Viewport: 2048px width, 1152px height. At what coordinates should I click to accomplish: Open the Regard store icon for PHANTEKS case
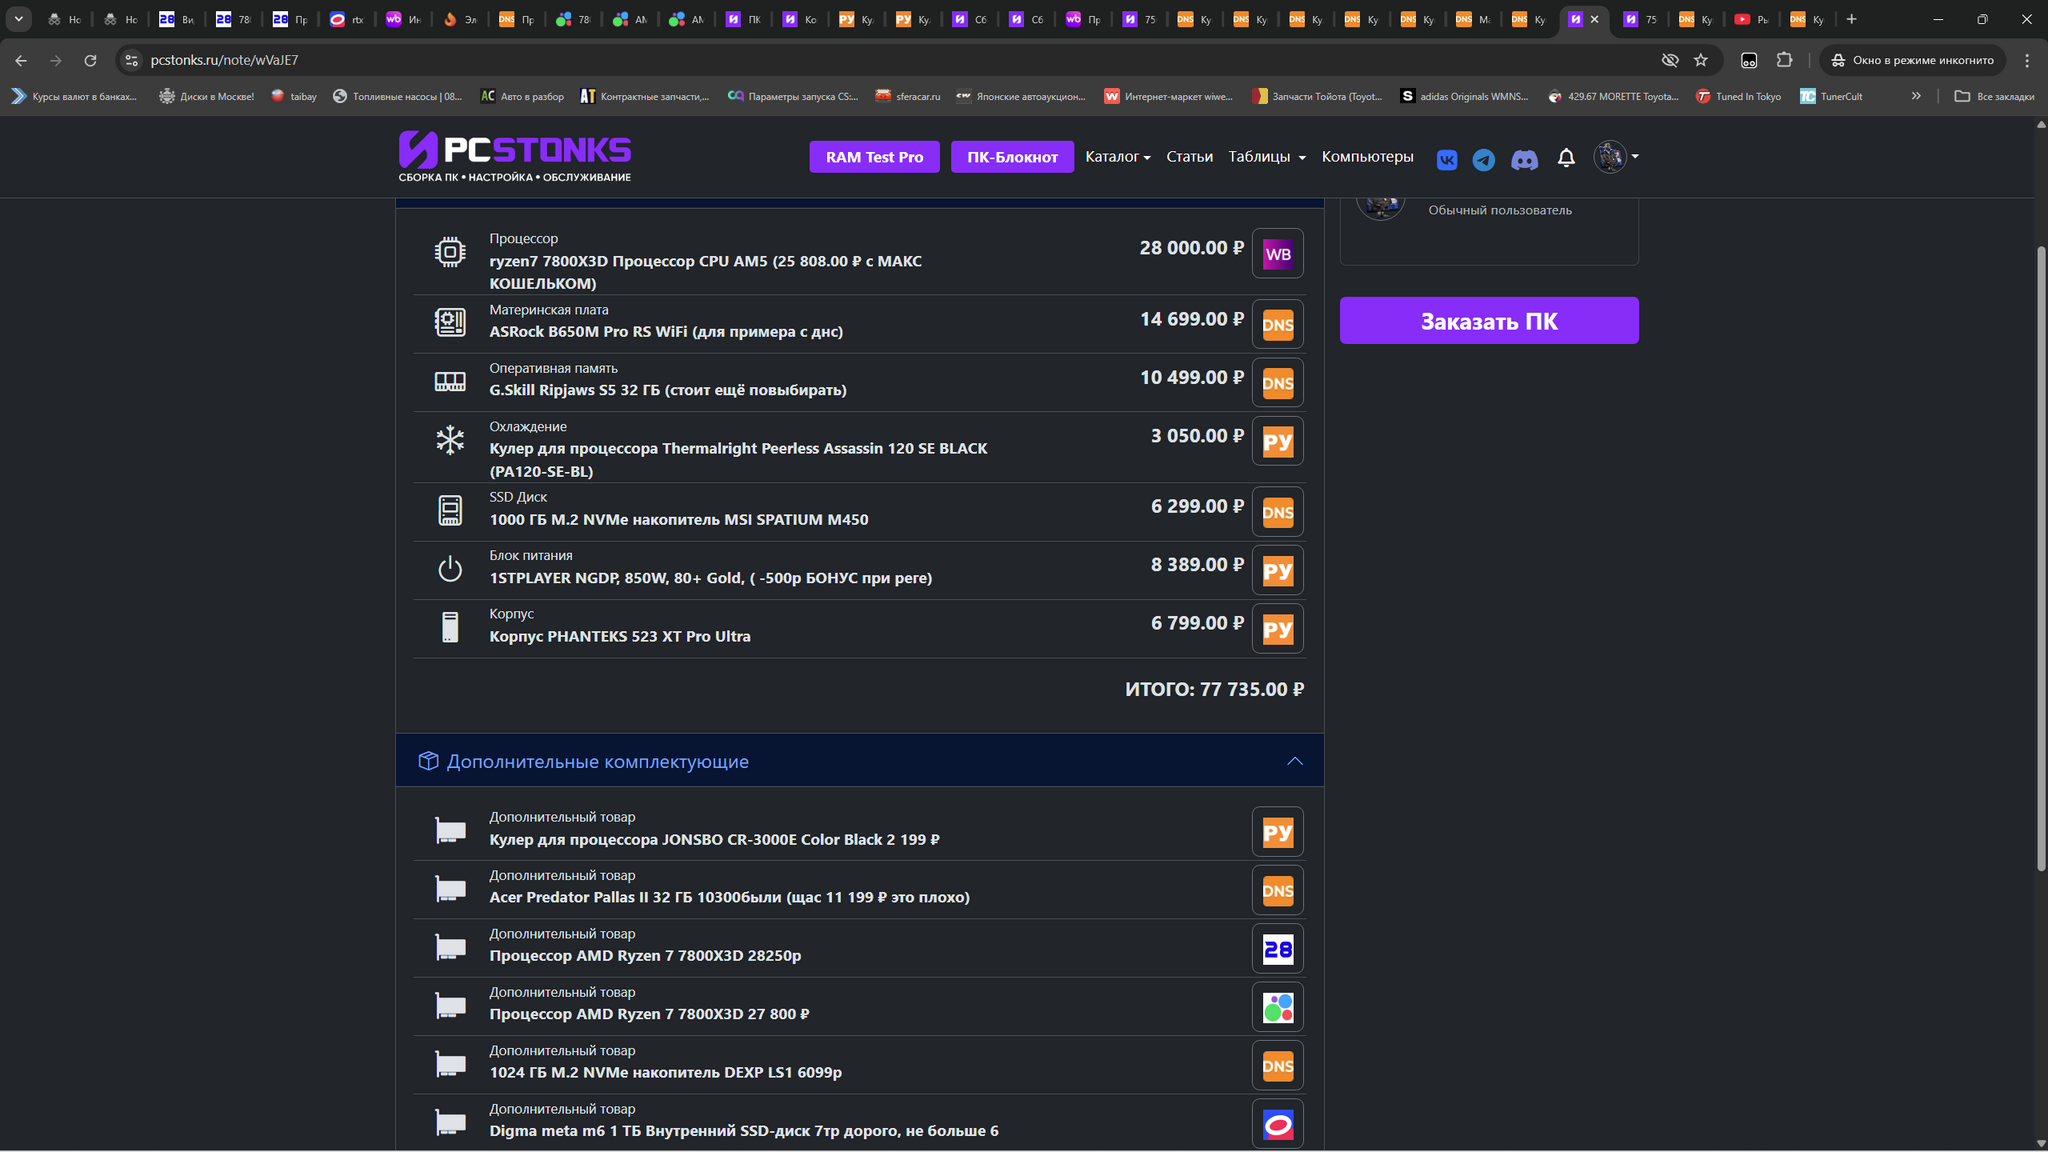(1277, 629)
